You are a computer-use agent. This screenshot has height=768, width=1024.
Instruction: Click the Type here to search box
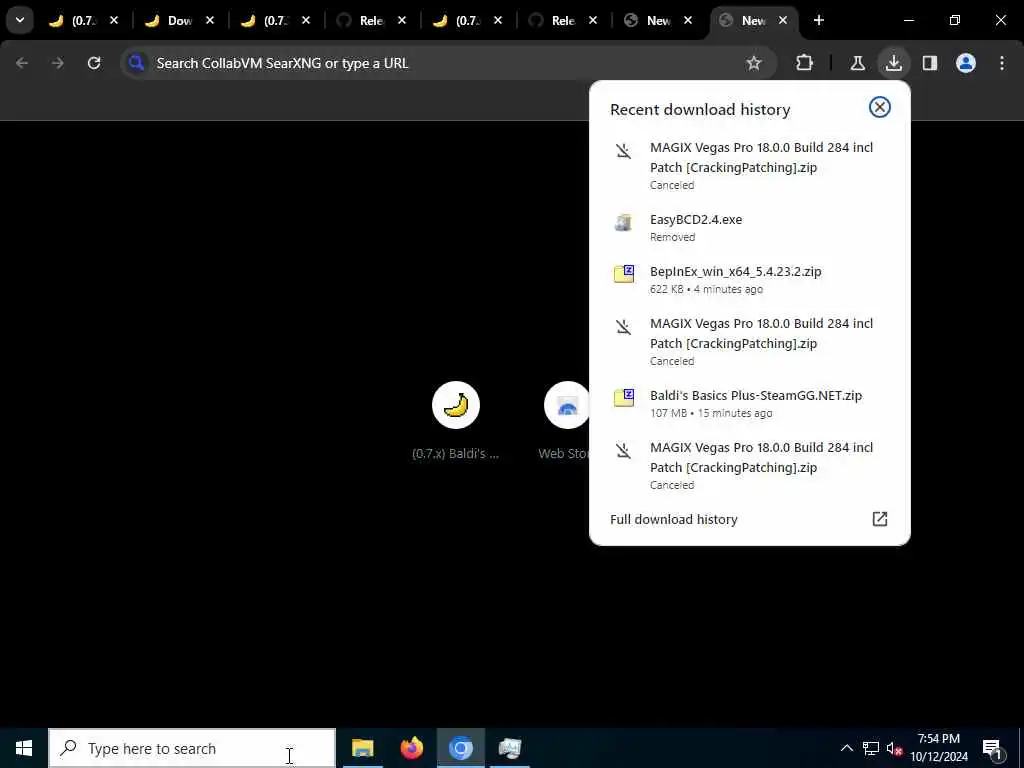tap(192, 748)
